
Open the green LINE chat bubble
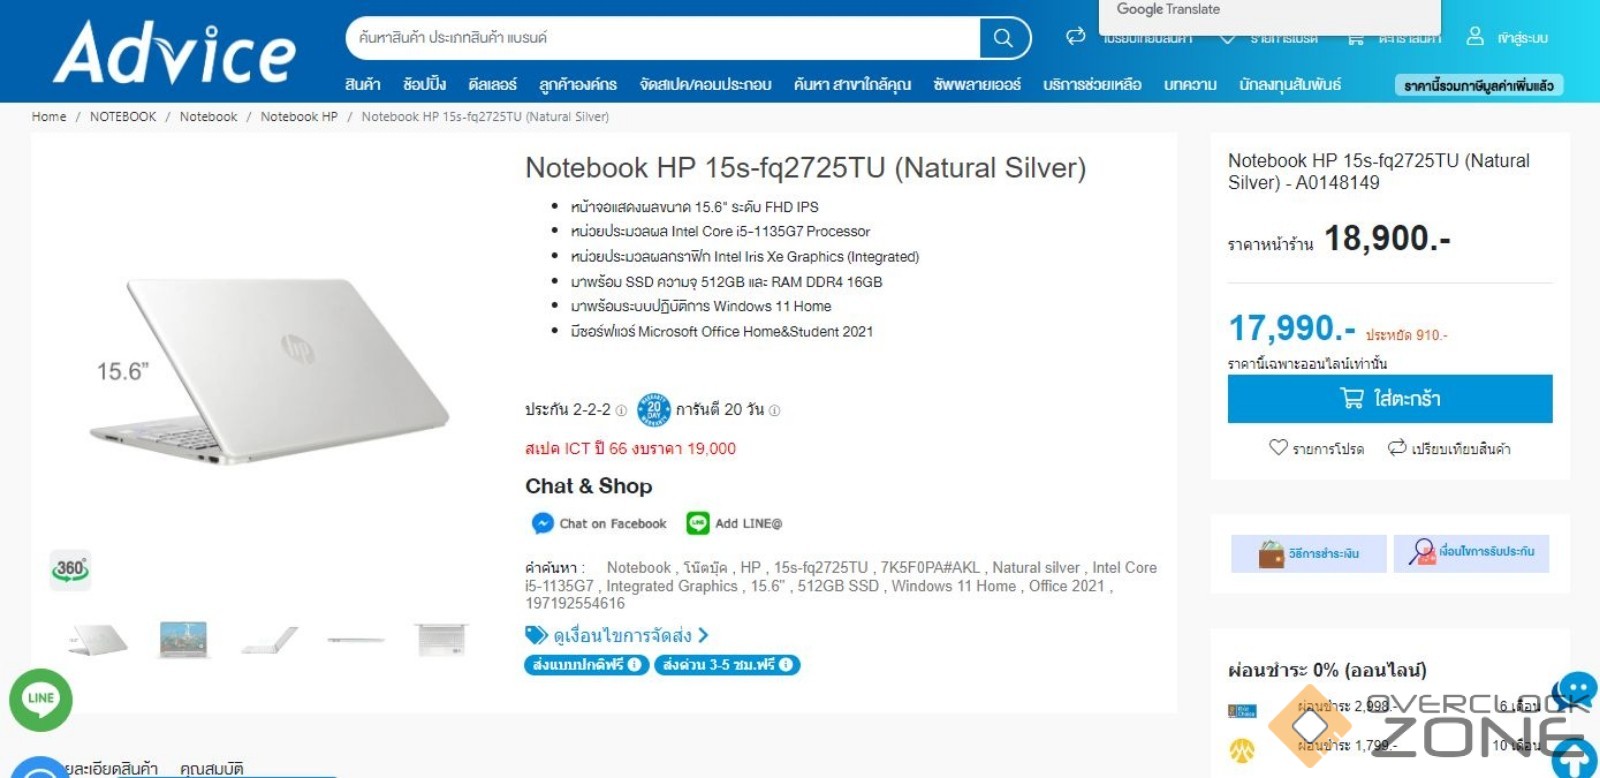(41, 699)
